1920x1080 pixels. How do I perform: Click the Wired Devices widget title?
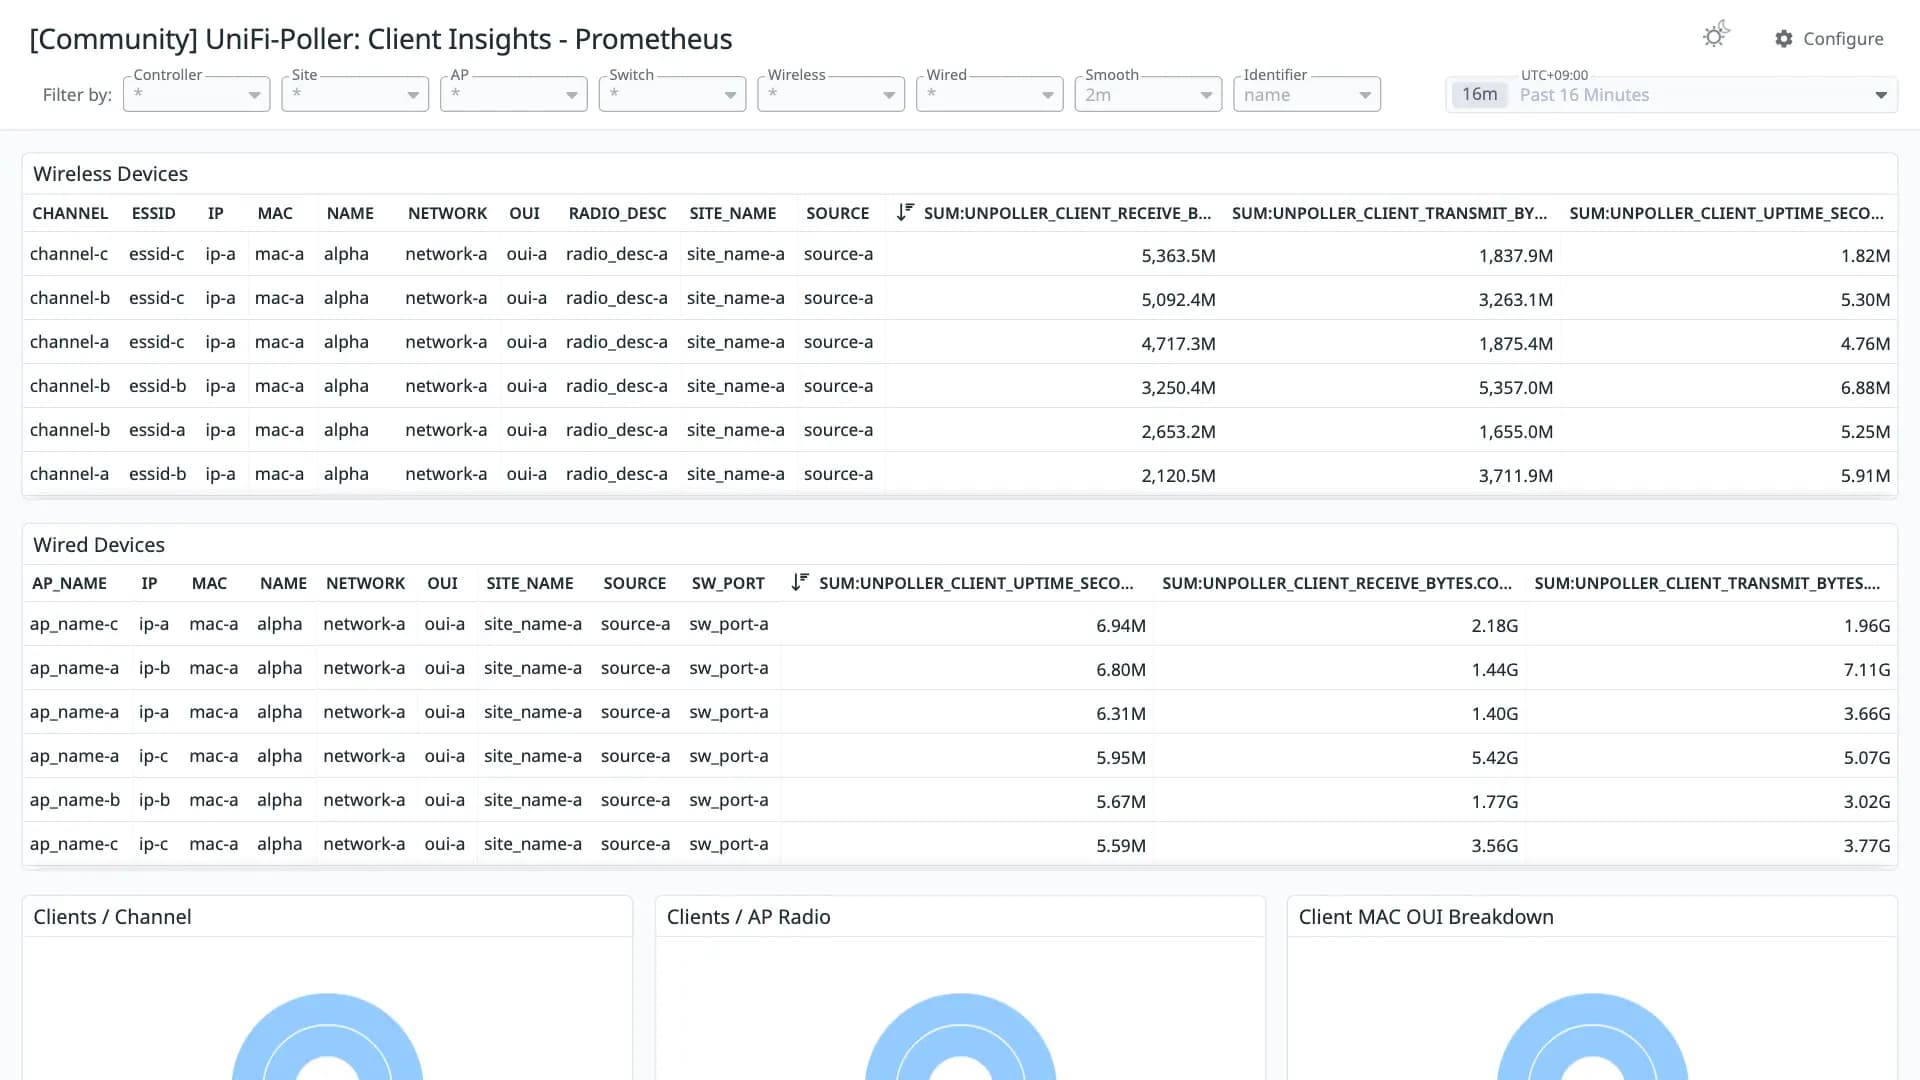click(99, 545)
